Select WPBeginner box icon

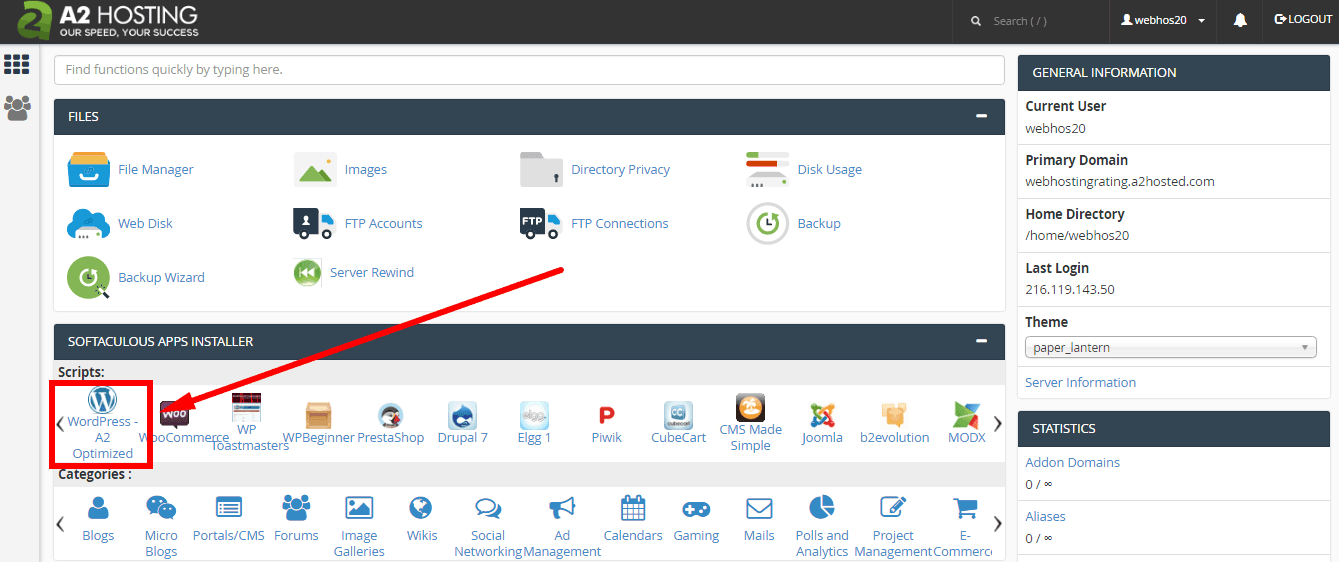(319, 414)
